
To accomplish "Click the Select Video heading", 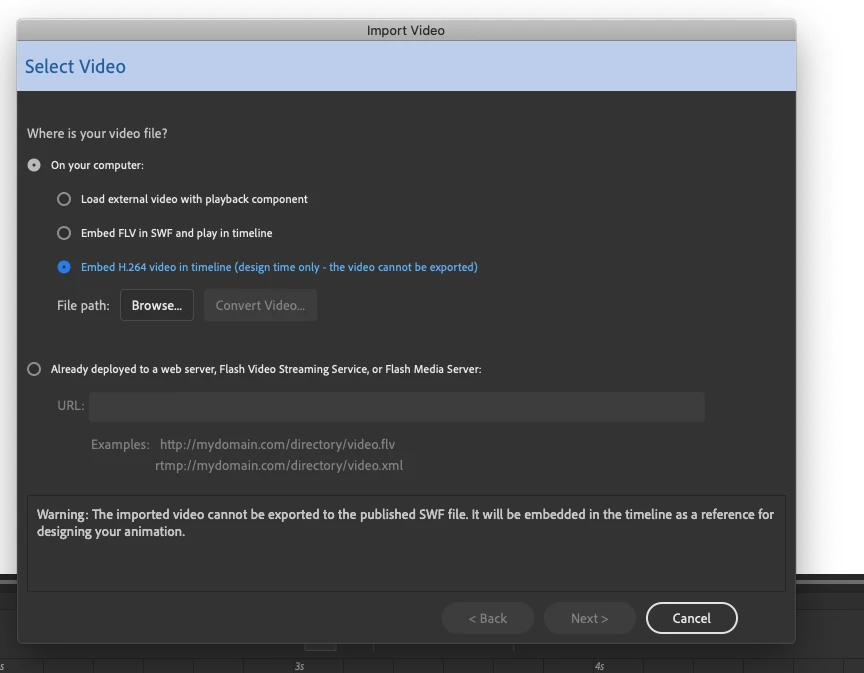I will [x=75, y=67].
